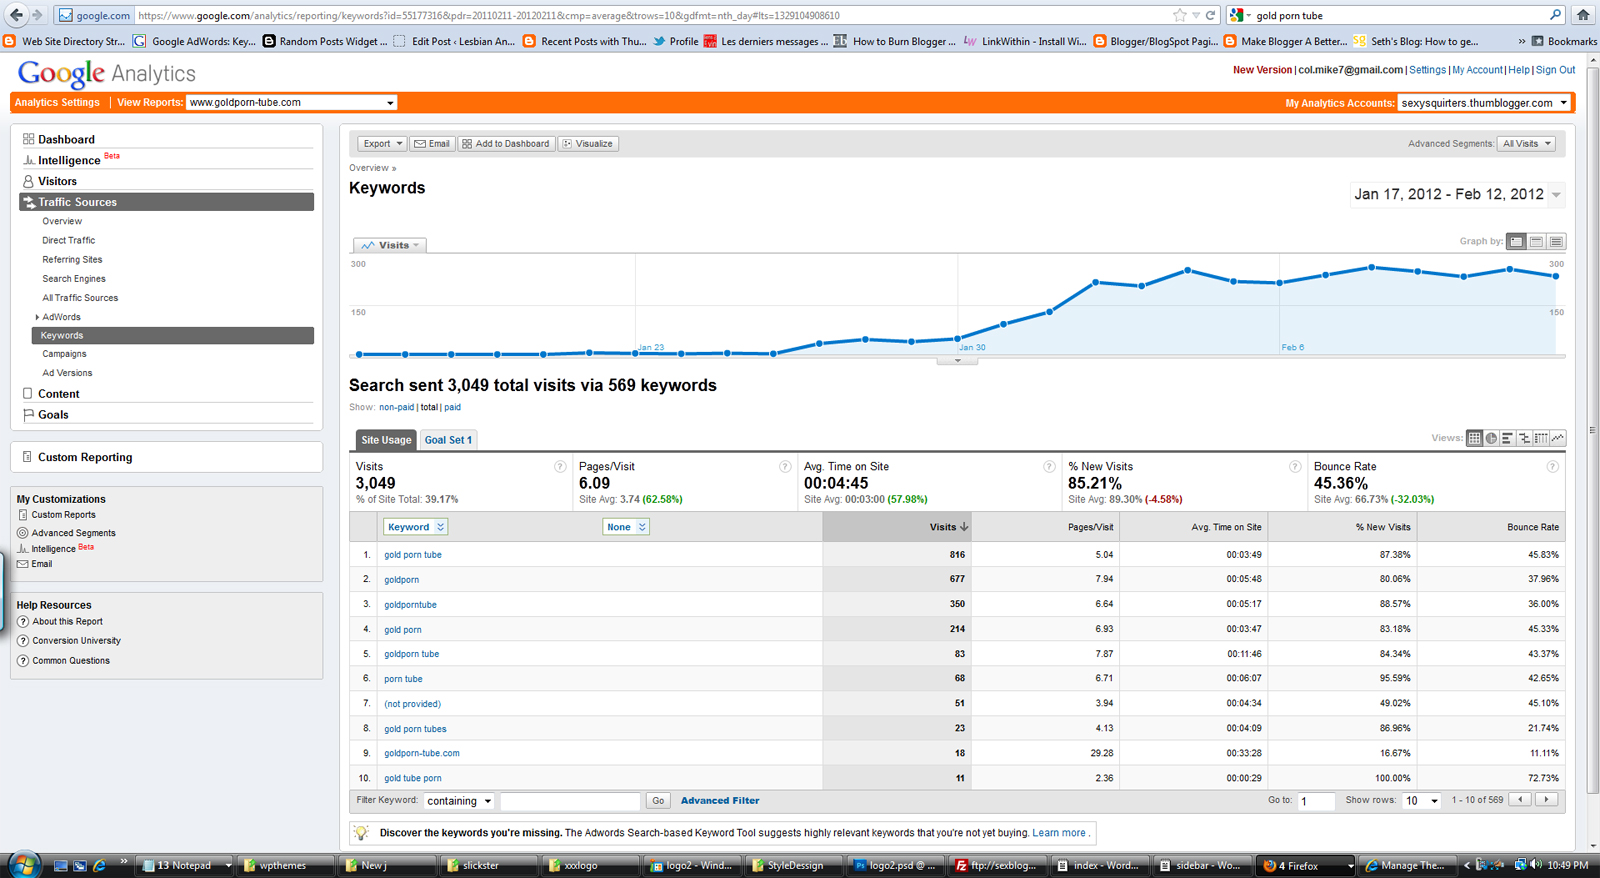Open help for Bounce Rate metric

pyautogui.click(x=1552, y=467)
